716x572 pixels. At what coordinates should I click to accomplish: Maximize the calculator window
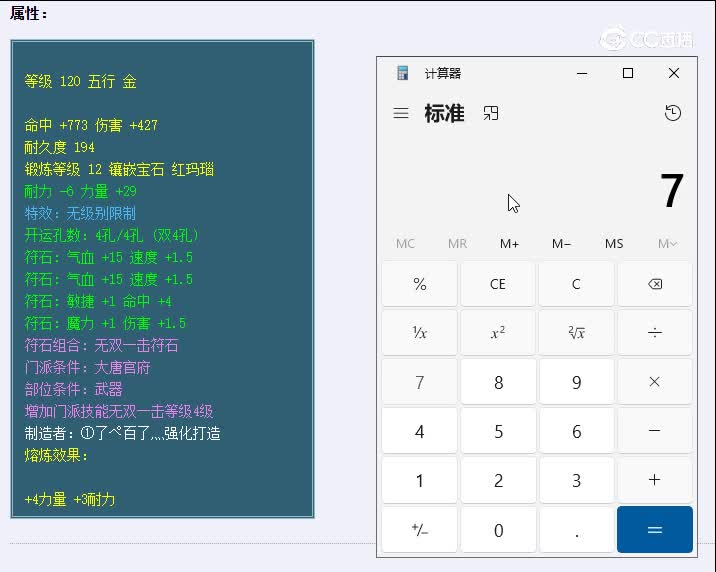click(x=628, y=73)
